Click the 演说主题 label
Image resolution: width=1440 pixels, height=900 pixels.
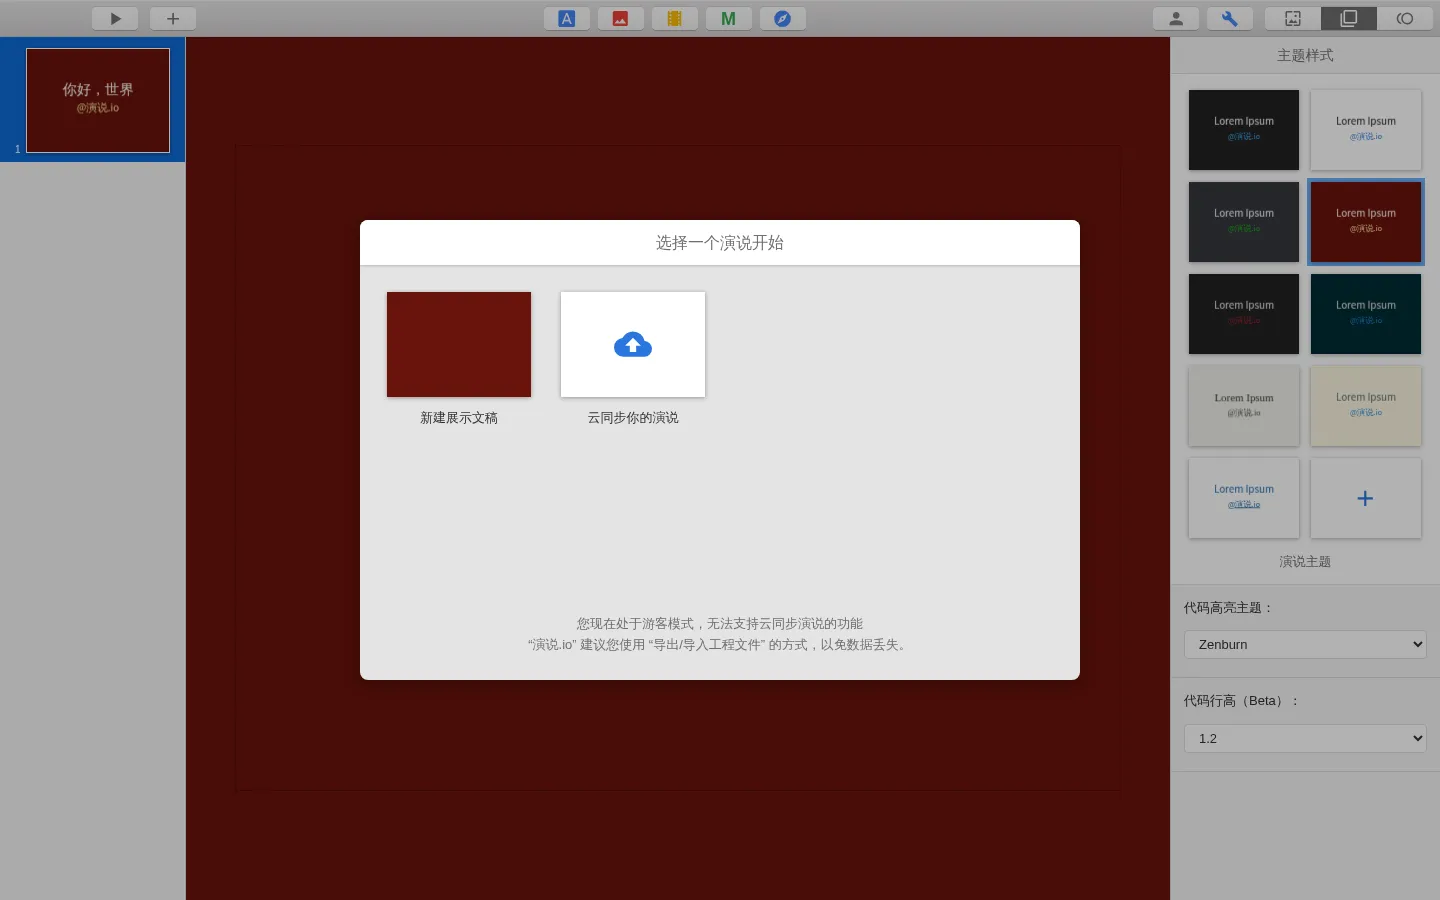[1305, 562]
